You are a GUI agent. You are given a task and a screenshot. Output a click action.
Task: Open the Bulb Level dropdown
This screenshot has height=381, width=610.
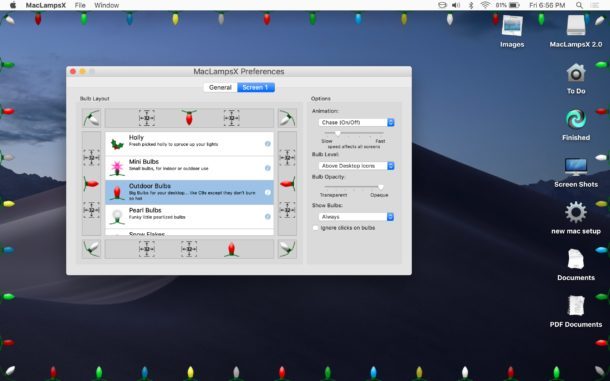click(x=356, y=166)
